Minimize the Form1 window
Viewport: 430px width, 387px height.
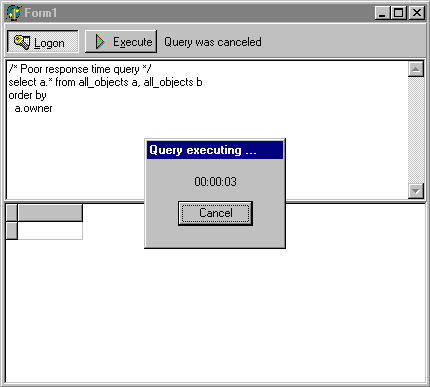pos(382,13)
